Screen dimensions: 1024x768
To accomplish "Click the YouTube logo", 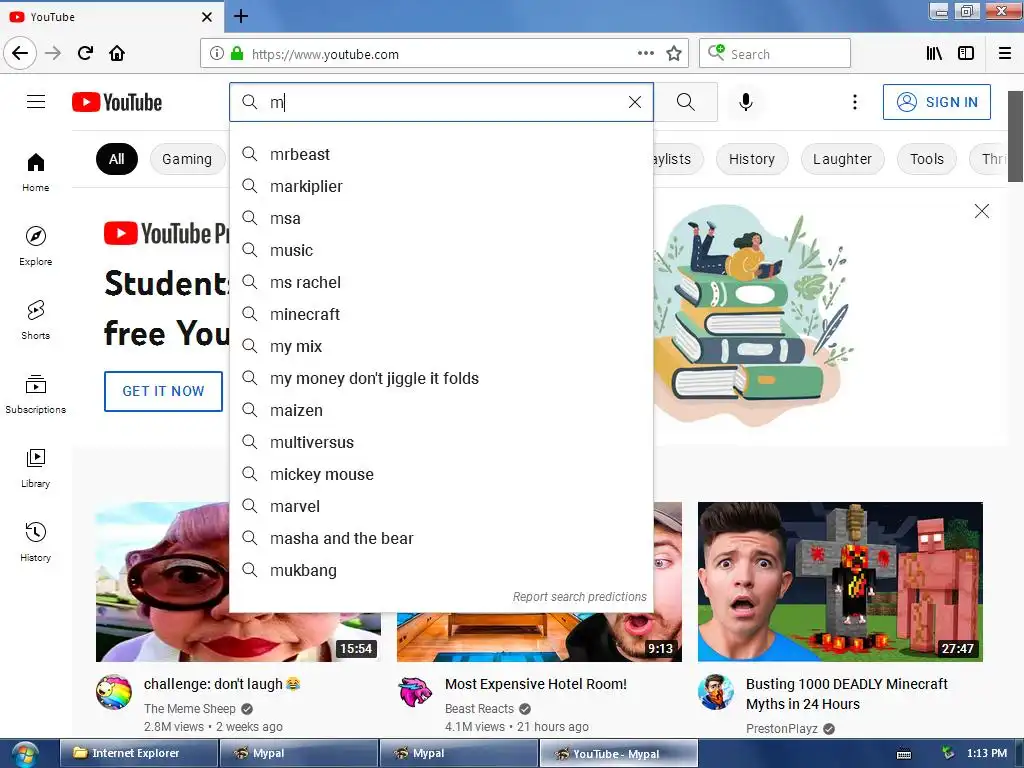I will (117, 102).
